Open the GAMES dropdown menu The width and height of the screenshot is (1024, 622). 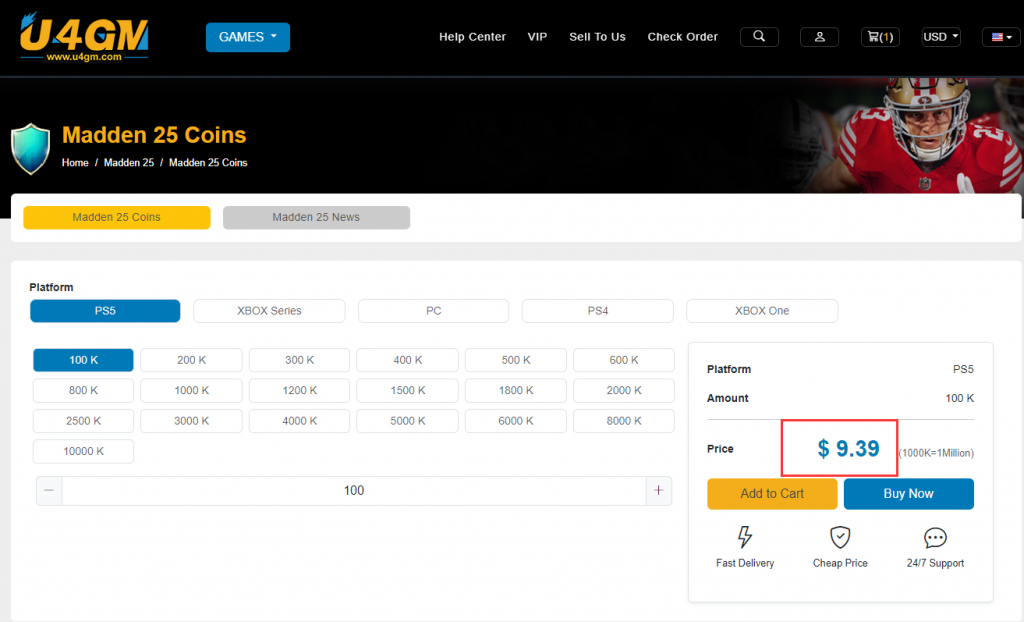pyautogui.click(x=248, y=37)
